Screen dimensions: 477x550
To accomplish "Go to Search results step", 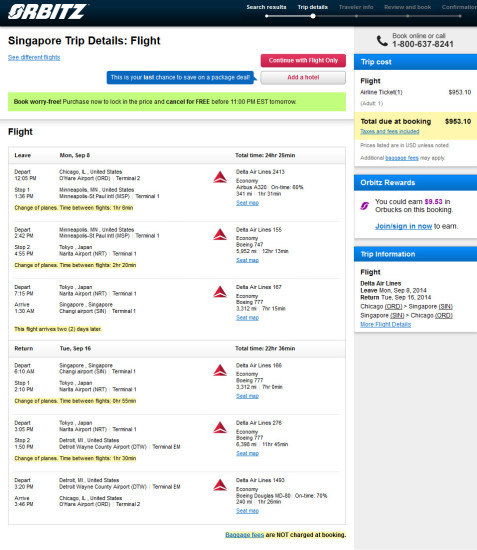I will (266, 7).
